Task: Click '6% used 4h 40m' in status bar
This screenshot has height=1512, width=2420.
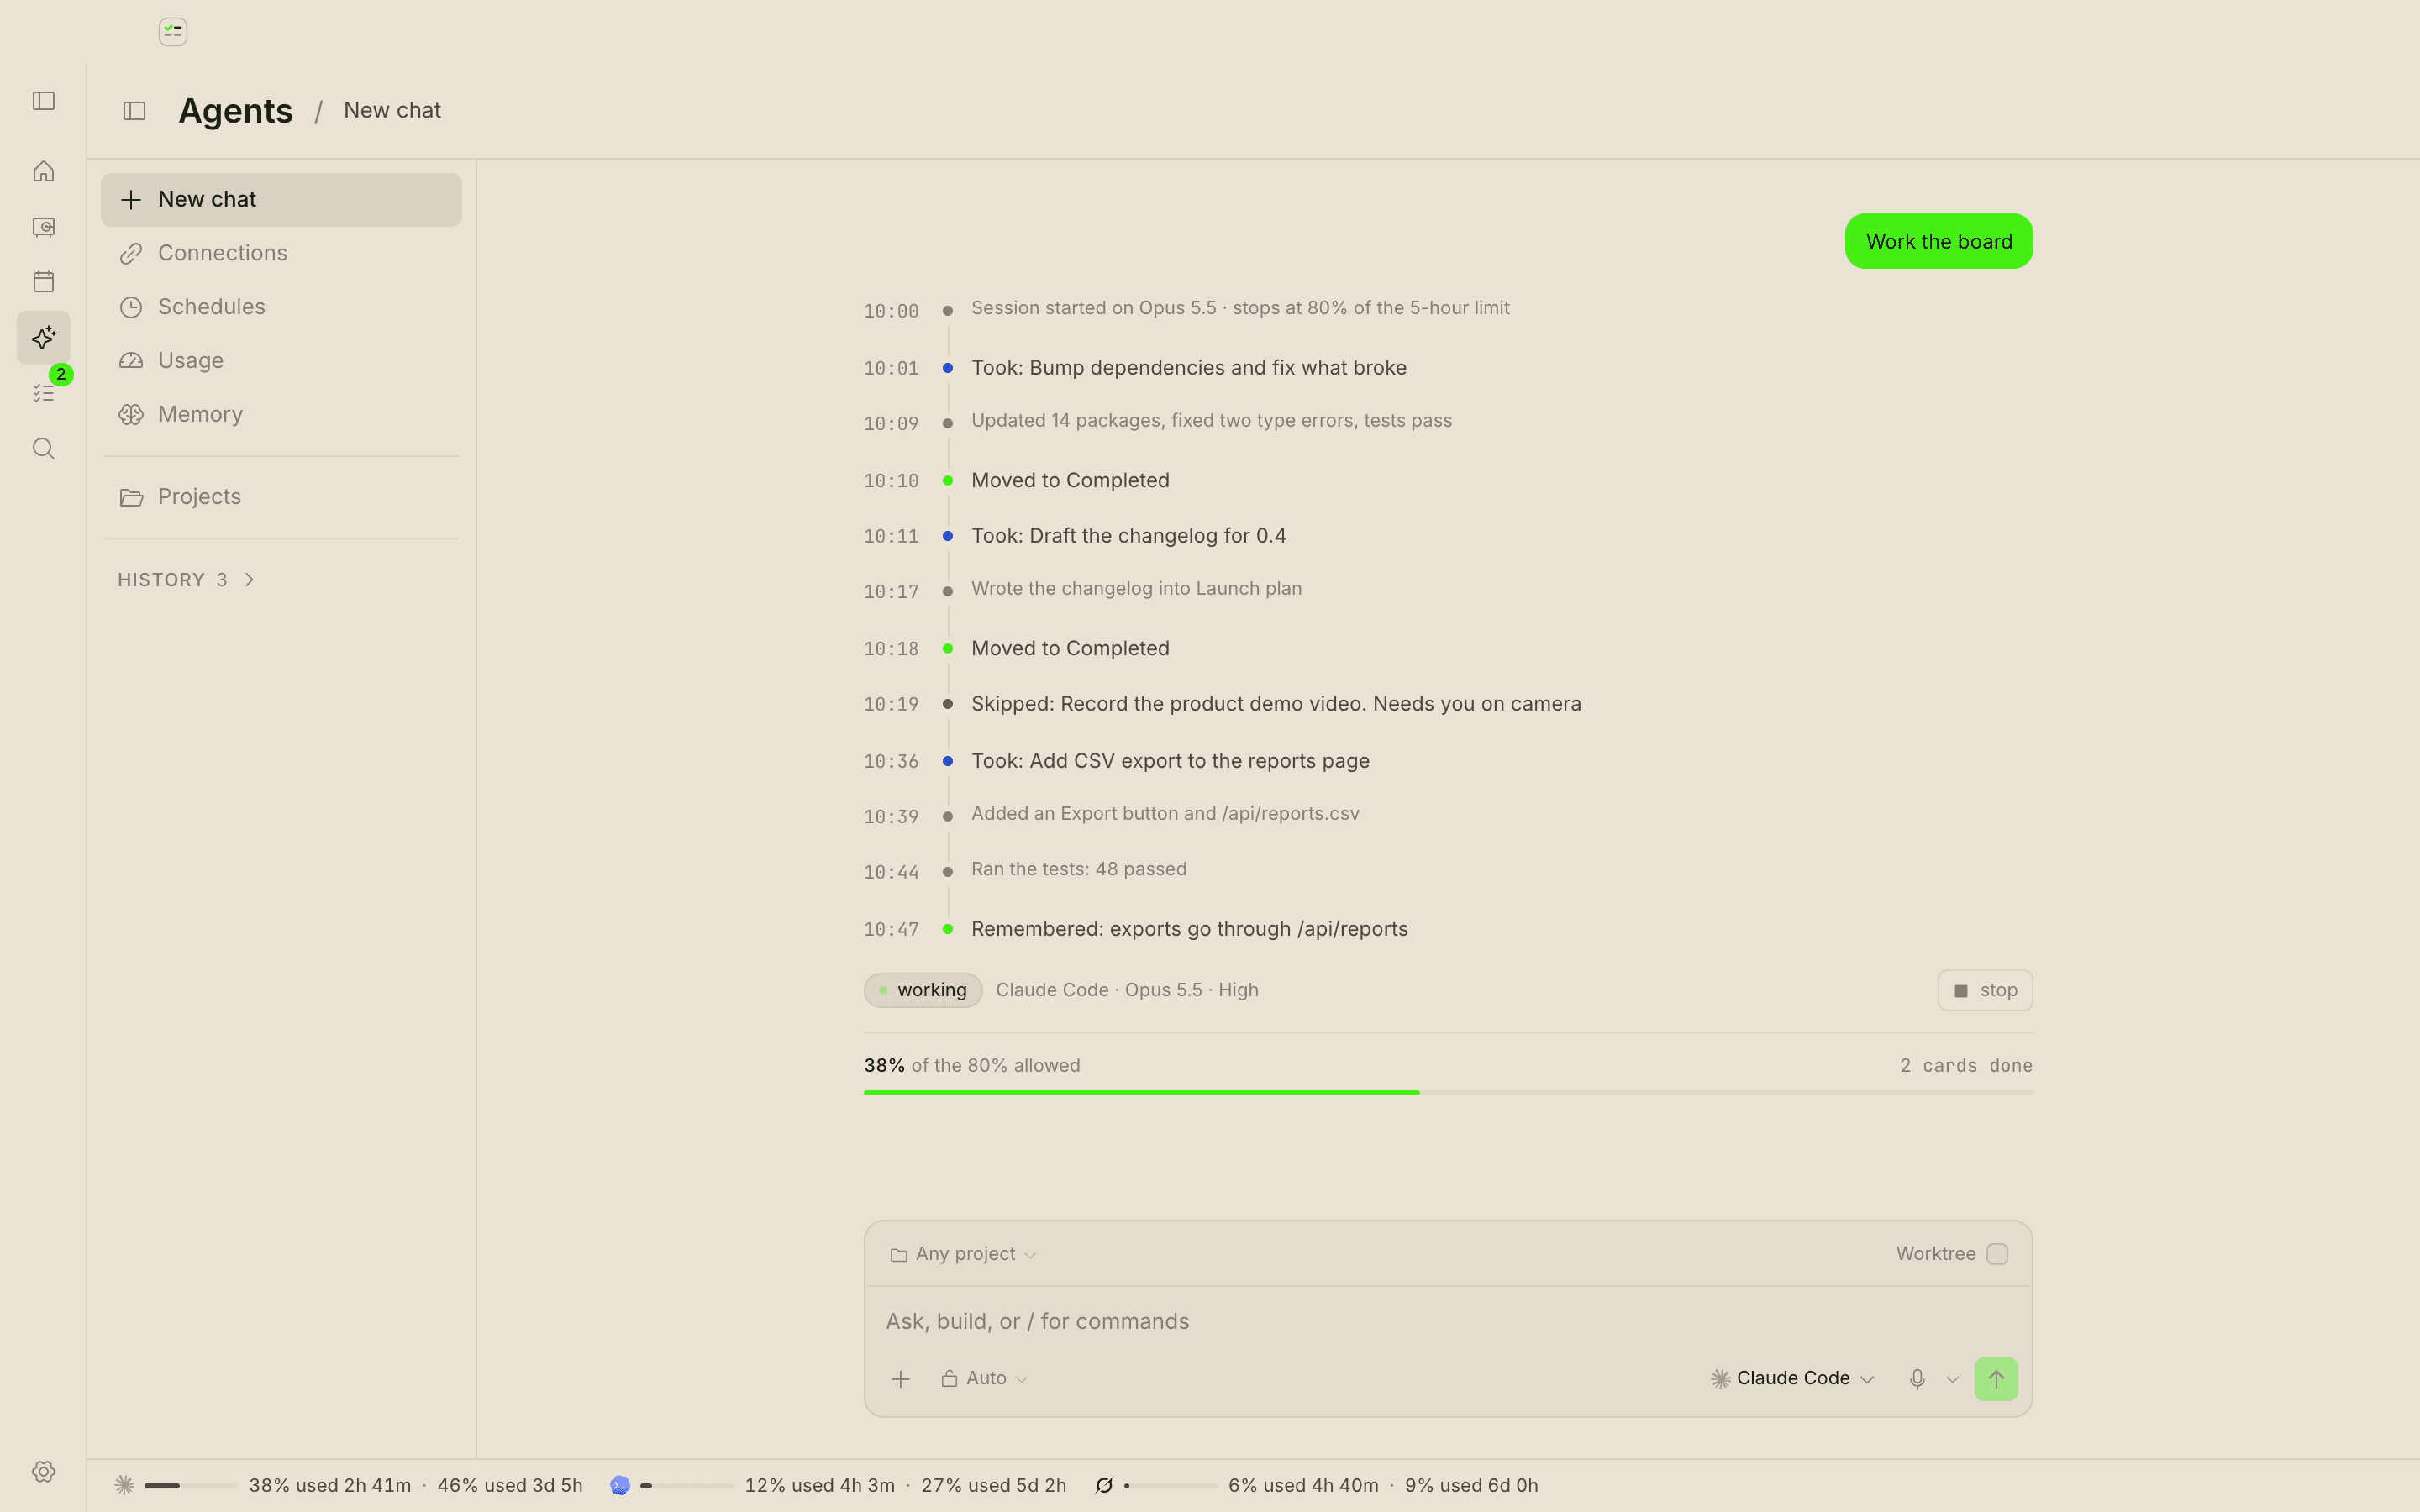Action: point(1303,1485)
